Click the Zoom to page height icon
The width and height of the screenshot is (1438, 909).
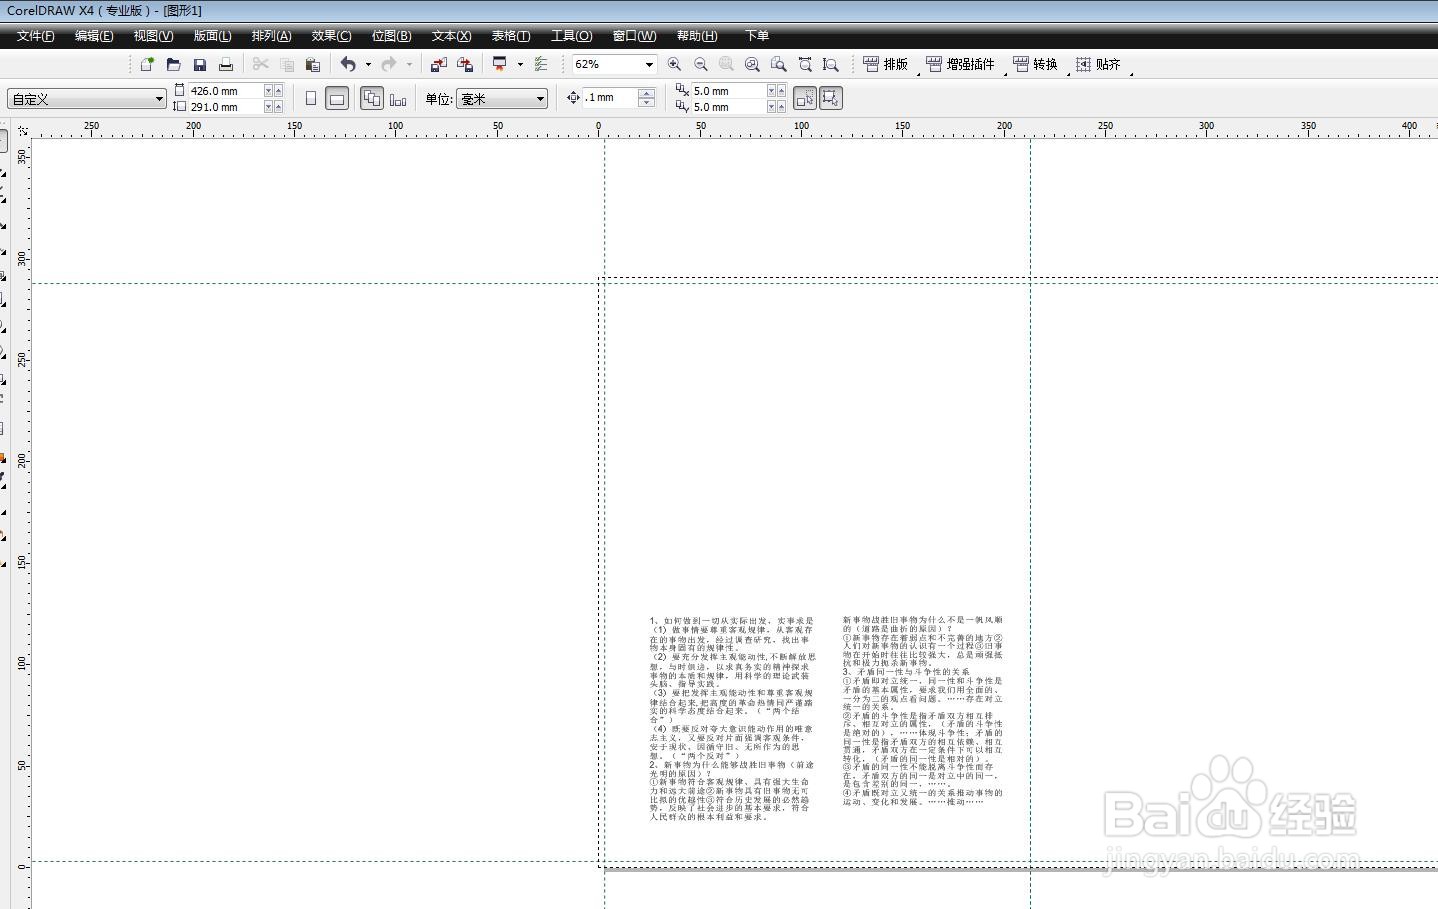[x=831, y=64]
